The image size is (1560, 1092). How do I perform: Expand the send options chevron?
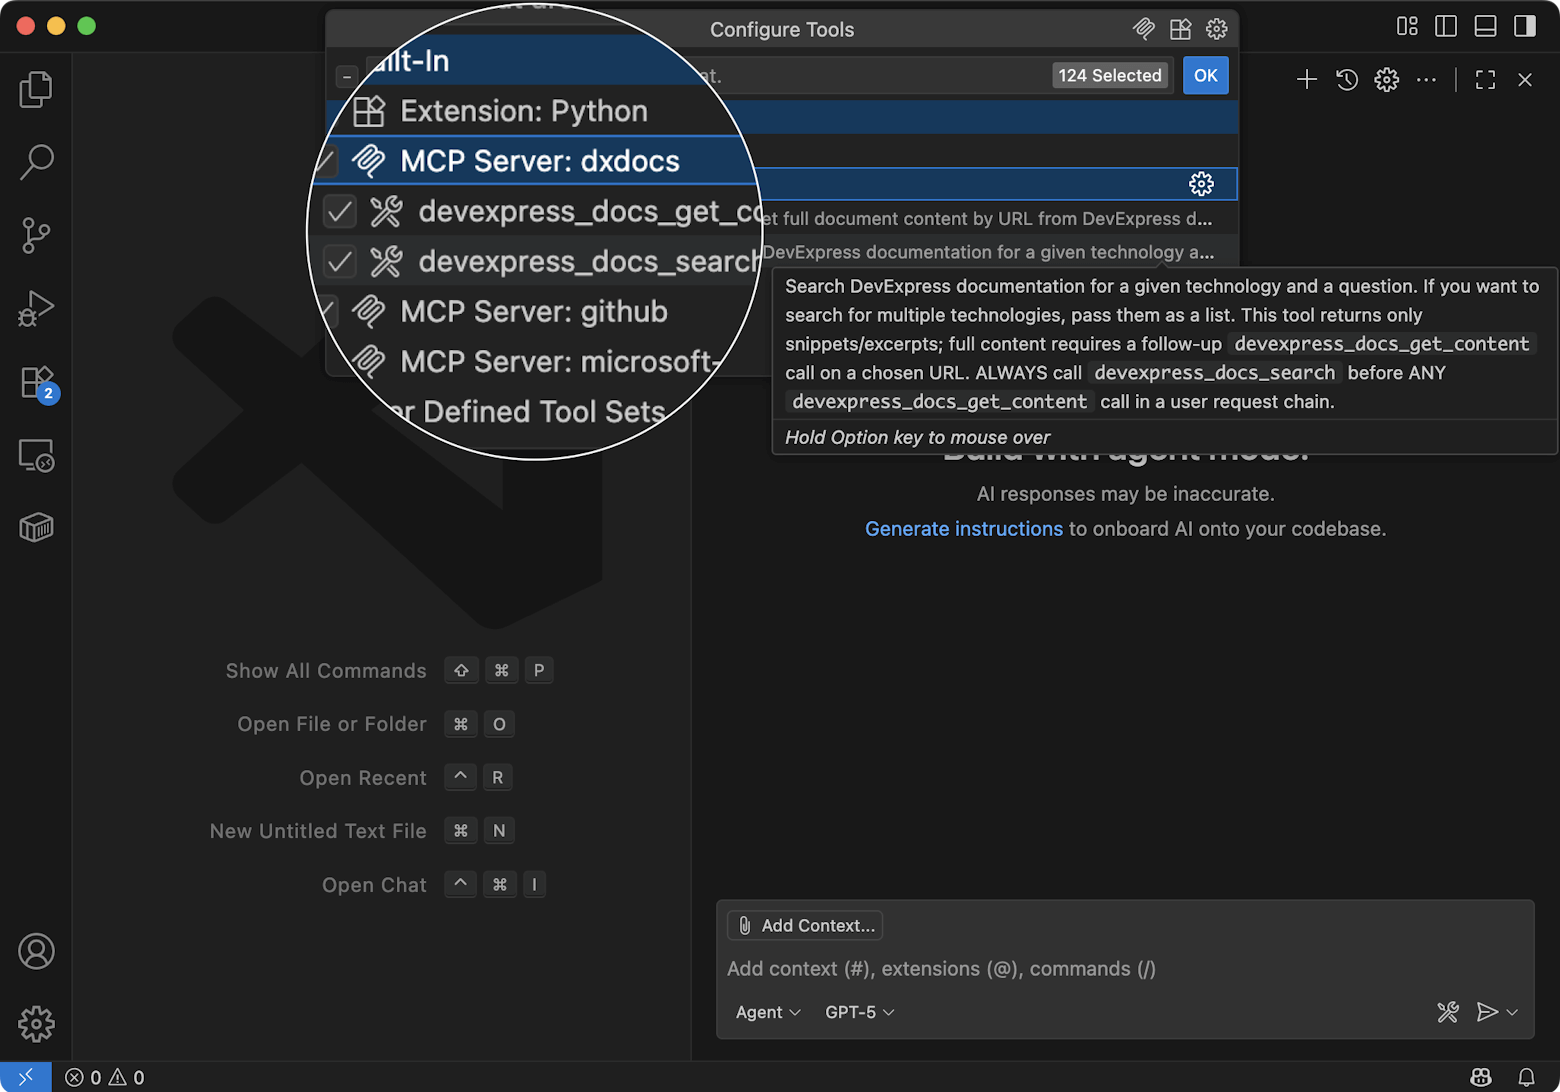pyautogui.click(x=1512, y=1013)
